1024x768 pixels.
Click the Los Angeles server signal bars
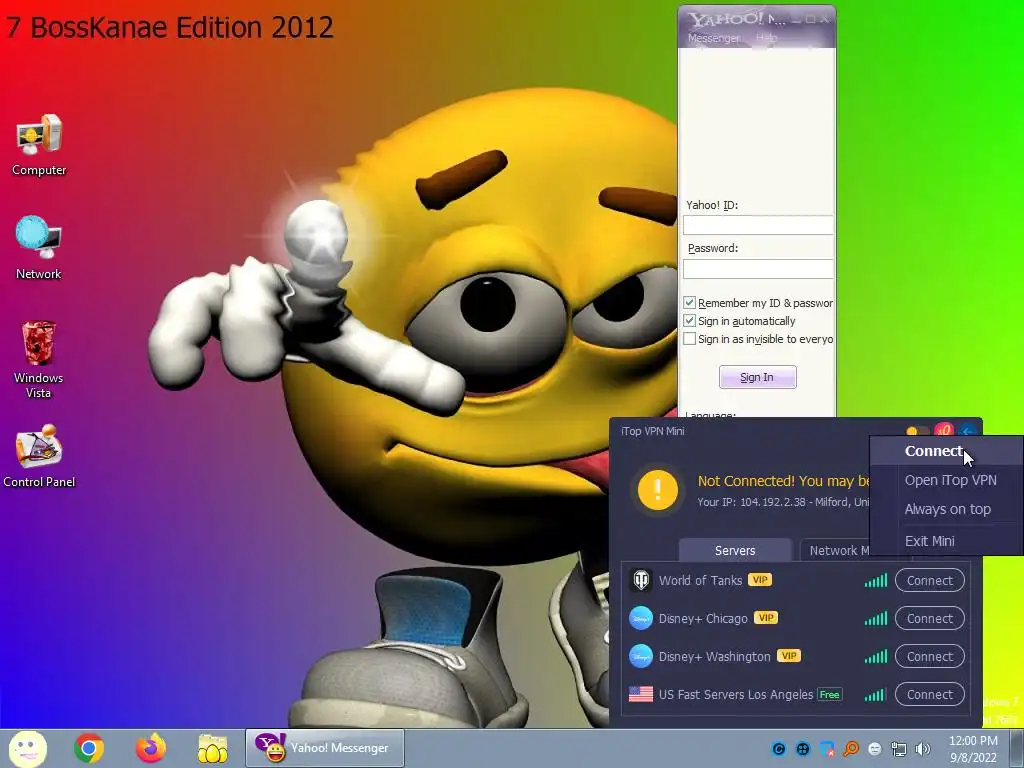876,694
